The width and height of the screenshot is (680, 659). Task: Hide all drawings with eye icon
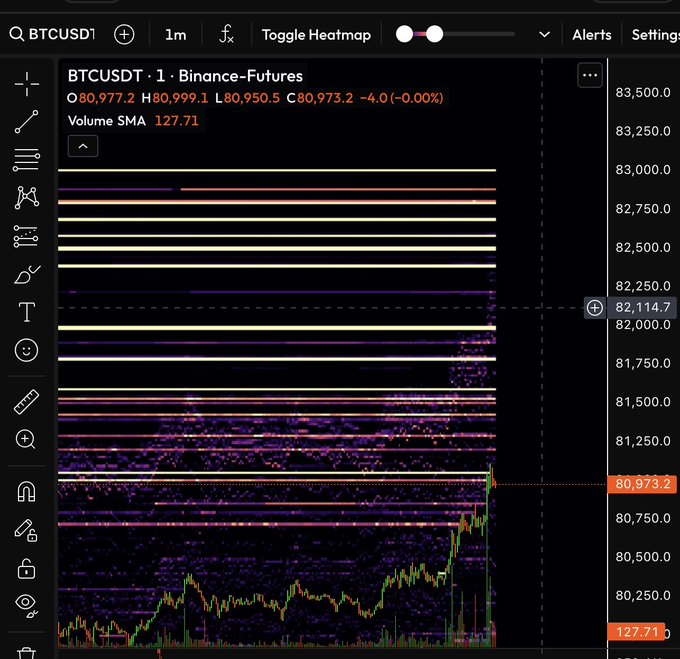[26, 605]
